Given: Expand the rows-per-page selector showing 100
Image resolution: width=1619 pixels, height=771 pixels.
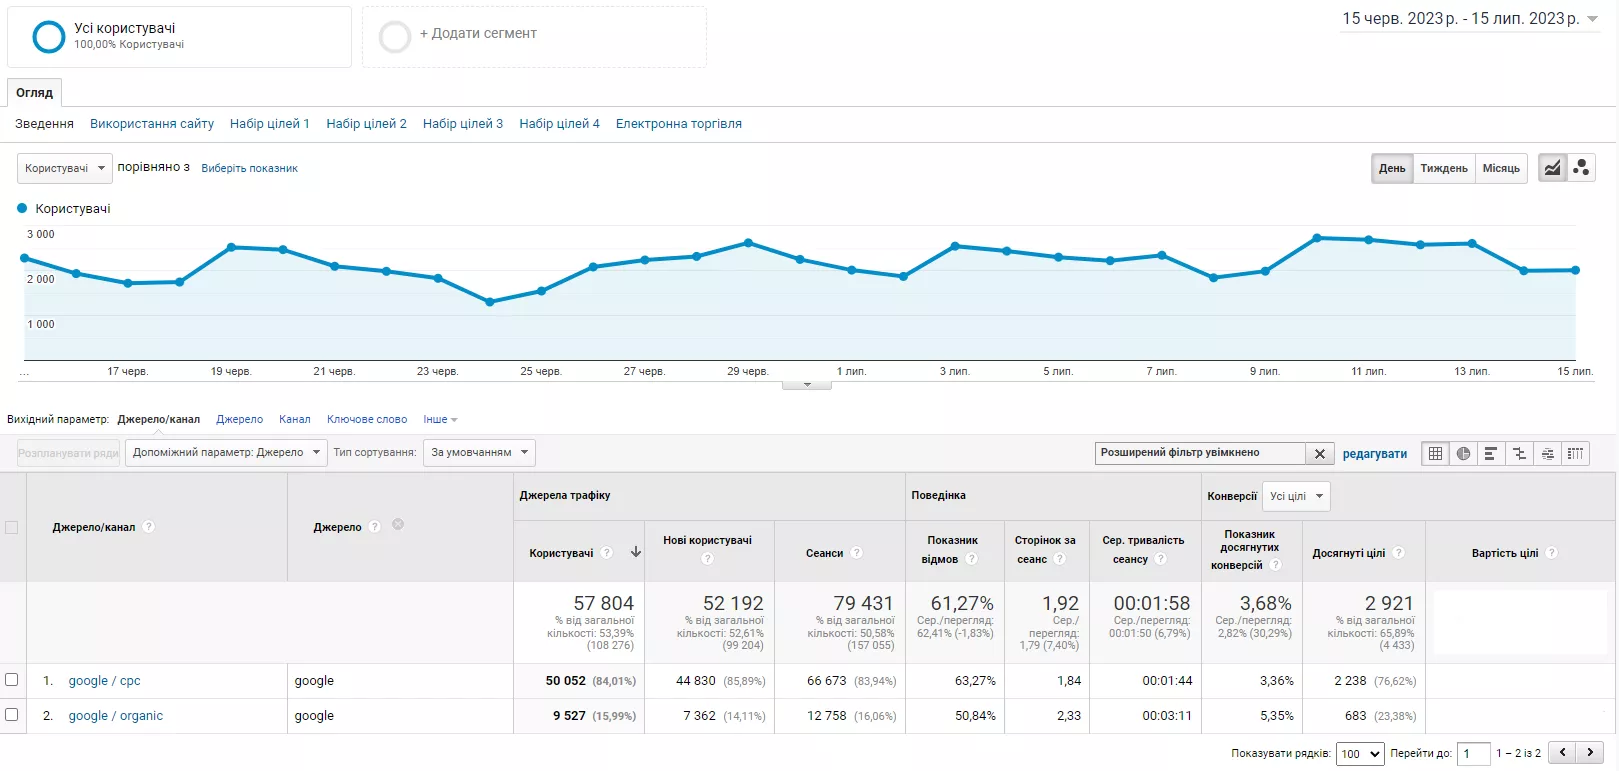Looking at the screenshot, I should [x=1360, y=754].
